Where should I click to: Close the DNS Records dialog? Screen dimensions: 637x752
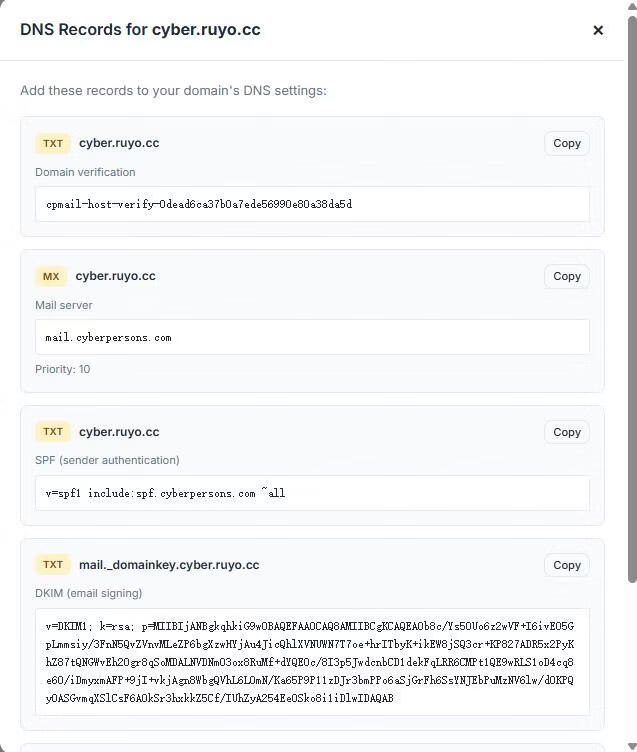click(x=598, y=30)
